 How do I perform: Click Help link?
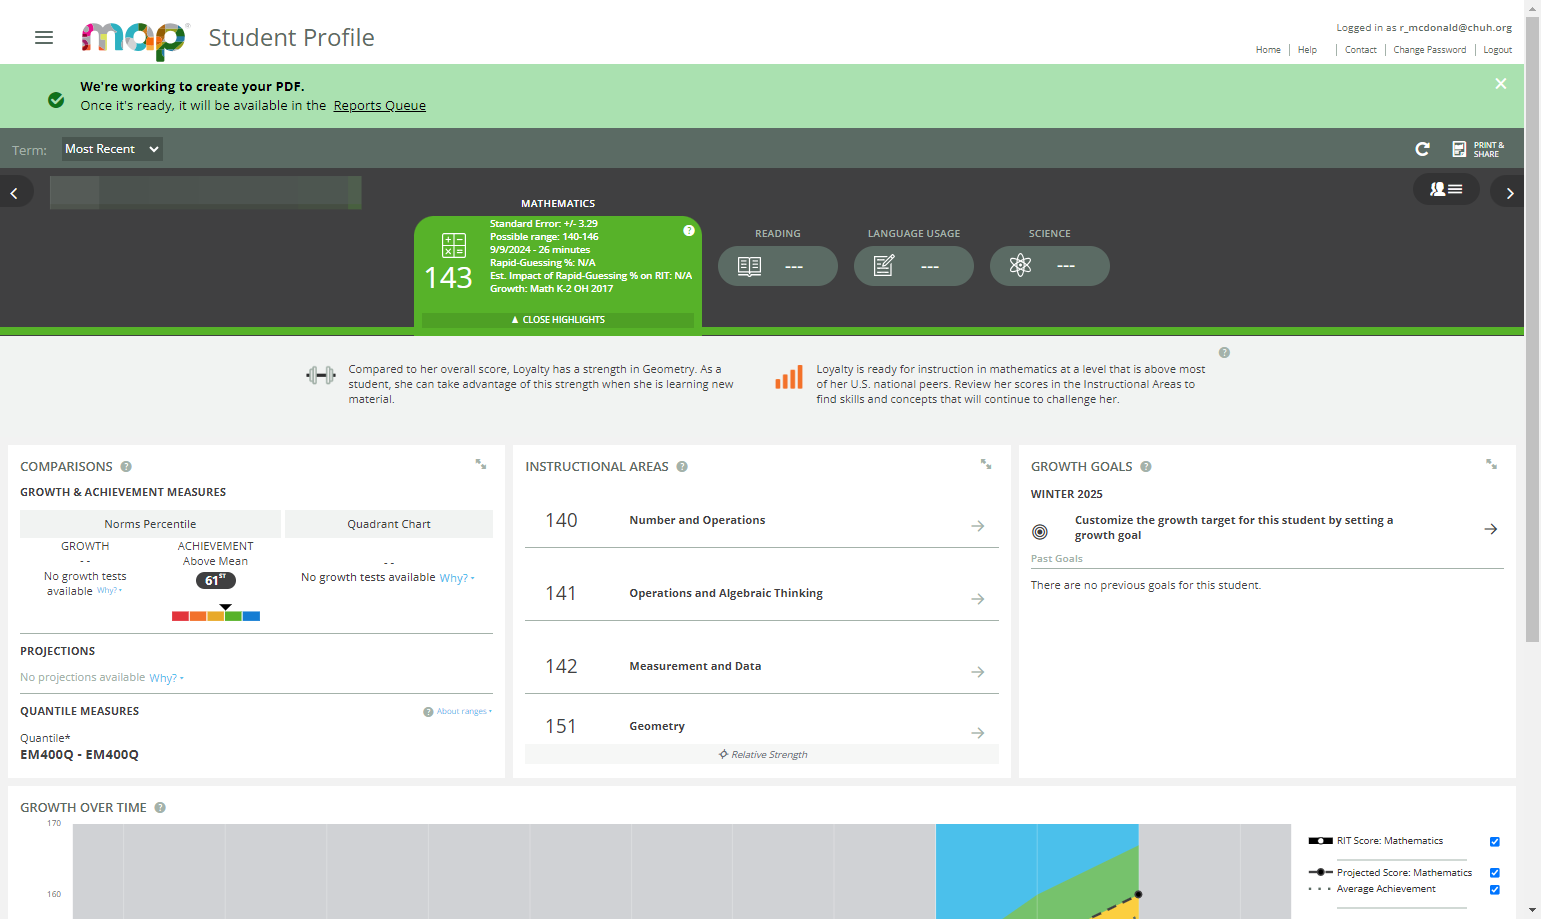[1307, 50]
